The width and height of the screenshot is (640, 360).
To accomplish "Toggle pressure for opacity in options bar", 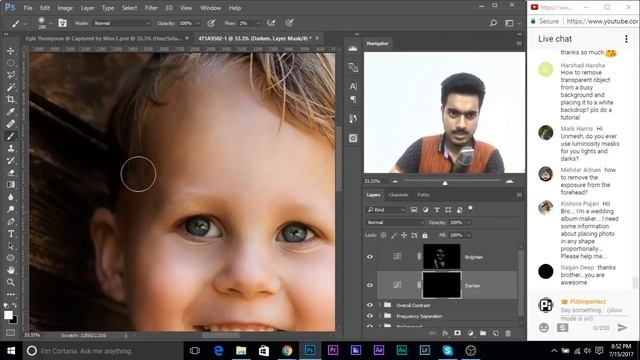I will tap(211, 23).
